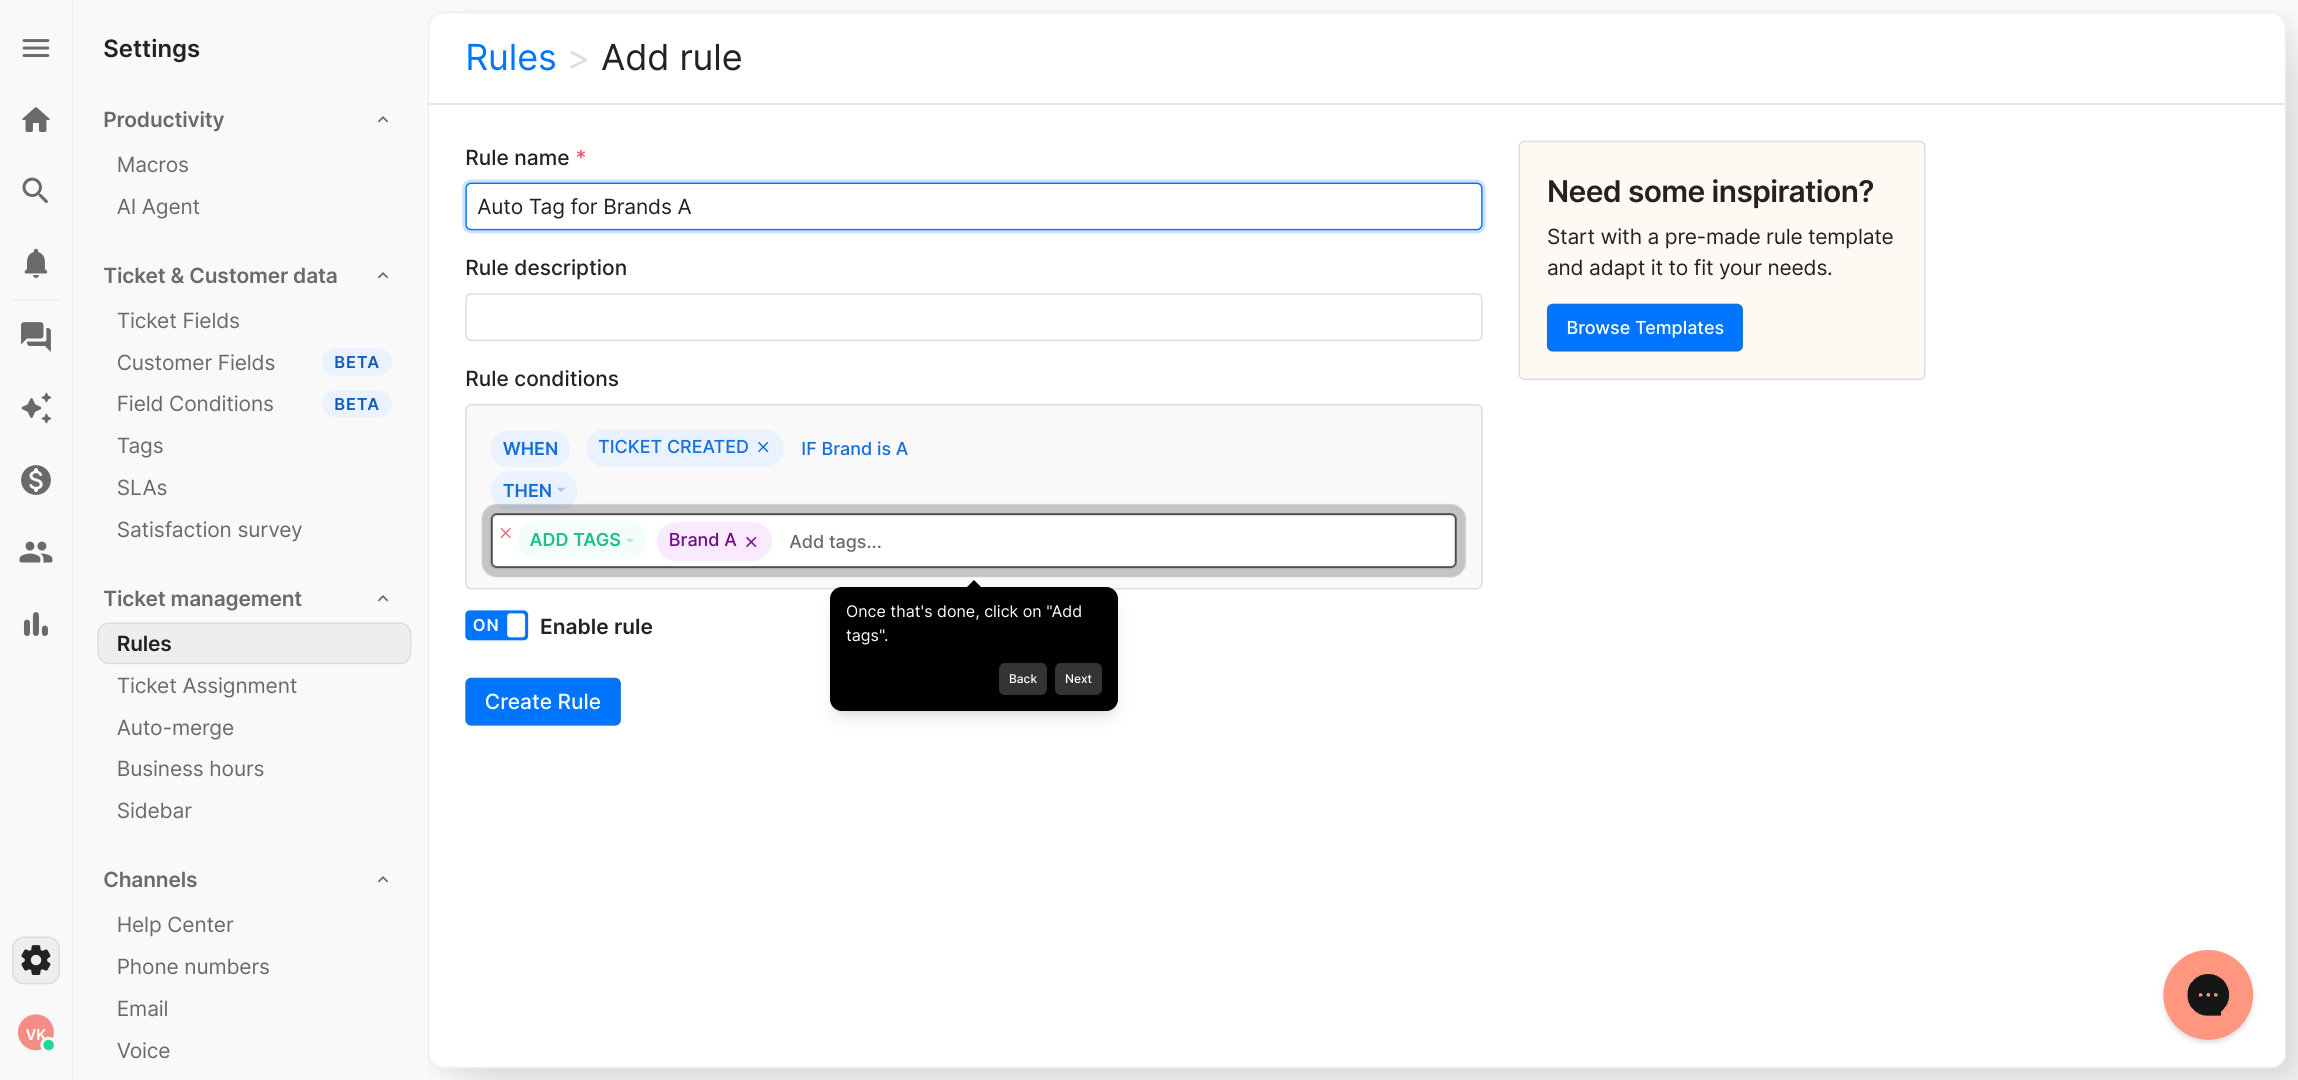The width and height of the screenshot is (2298, 1080).
Task: Open Customer Fields settings
Action: pos(196,363)
